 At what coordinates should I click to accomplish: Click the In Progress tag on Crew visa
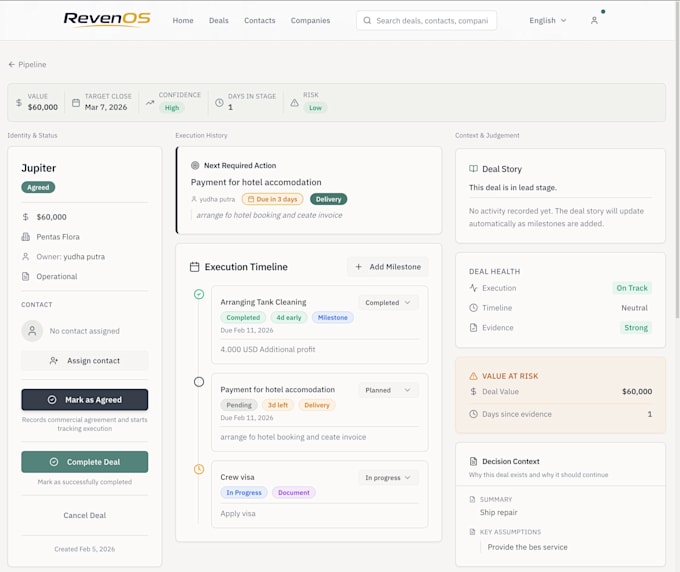244,493
